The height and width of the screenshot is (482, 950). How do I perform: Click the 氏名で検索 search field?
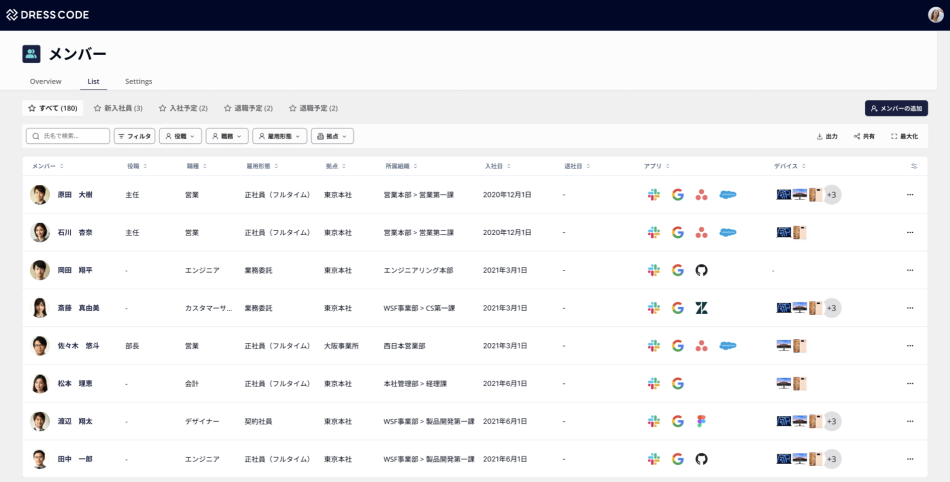[x=68, y=136]
